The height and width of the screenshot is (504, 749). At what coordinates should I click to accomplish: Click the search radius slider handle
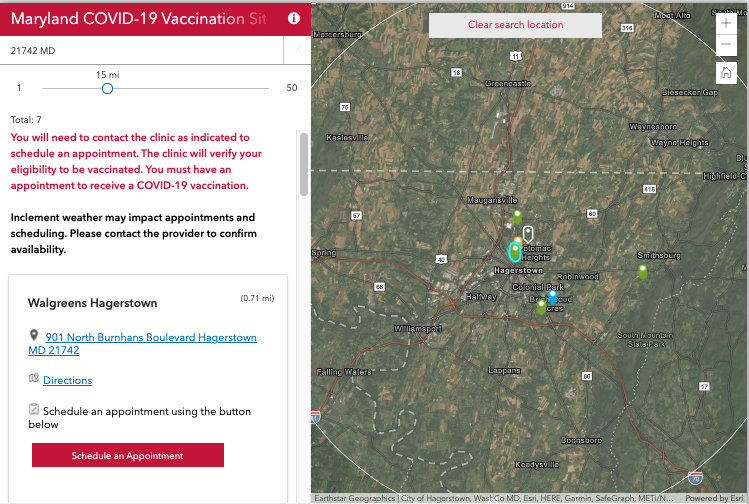click(107, 88)
